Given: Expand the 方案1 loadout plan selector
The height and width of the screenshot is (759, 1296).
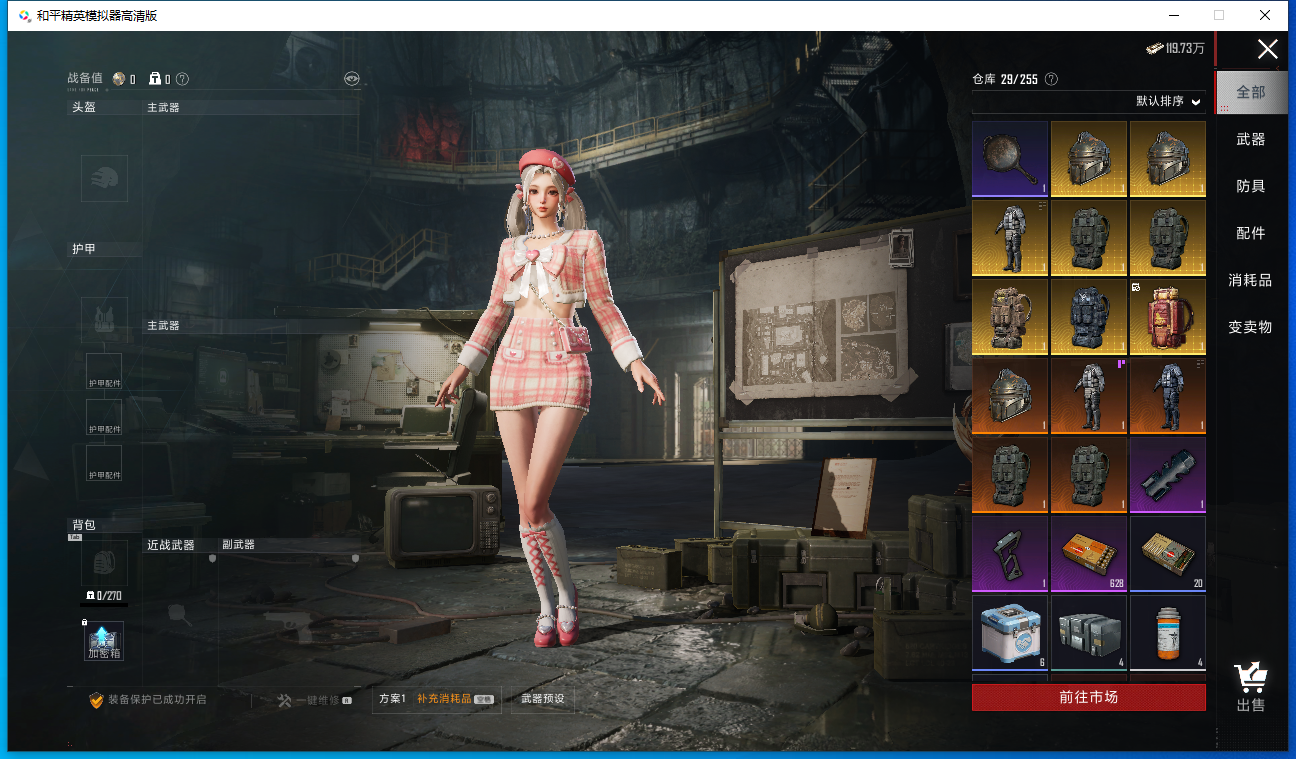Looking at the screenshot, I should point(392,699).
